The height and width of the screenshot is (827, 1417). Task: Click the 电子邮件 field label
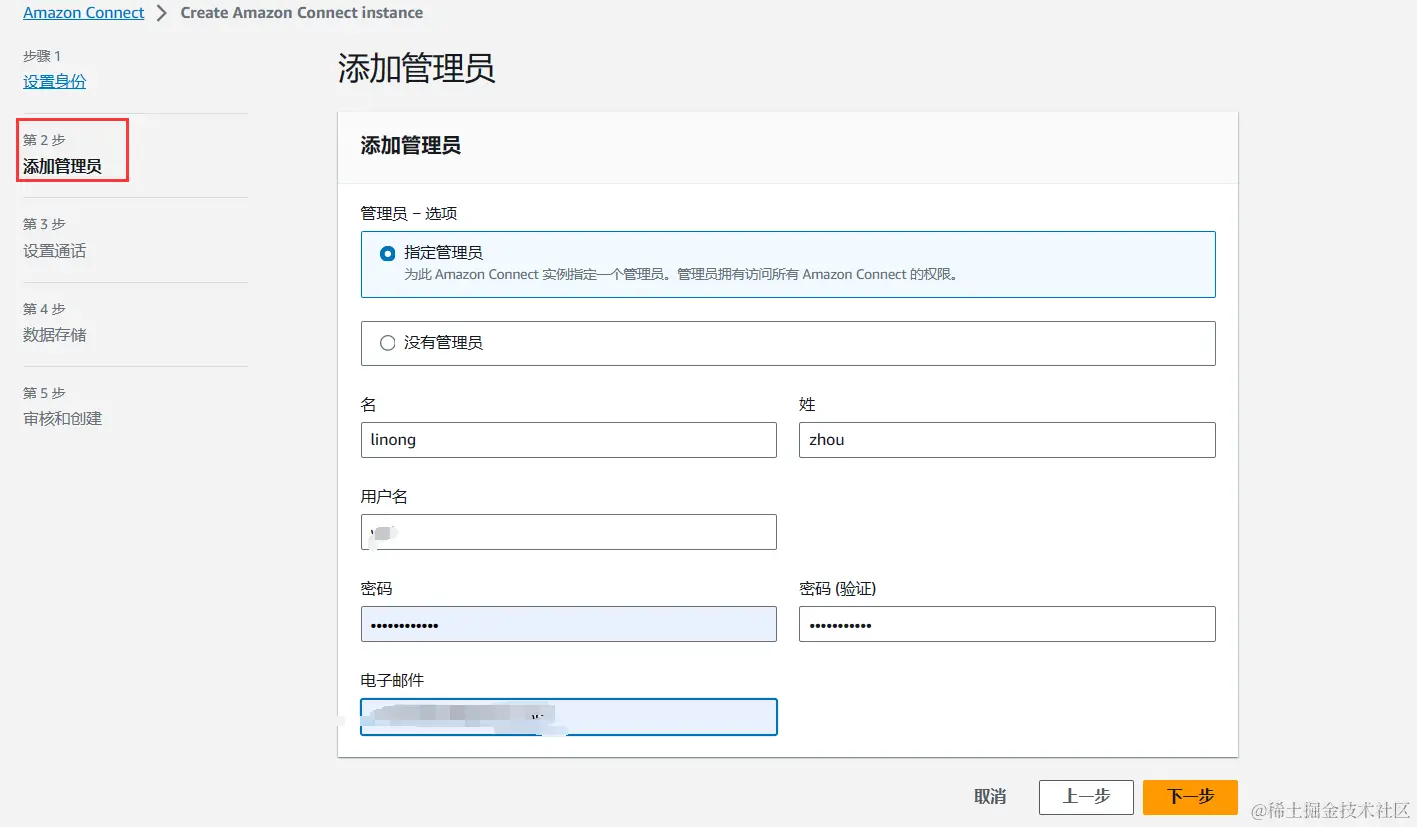tap(392, 680)
